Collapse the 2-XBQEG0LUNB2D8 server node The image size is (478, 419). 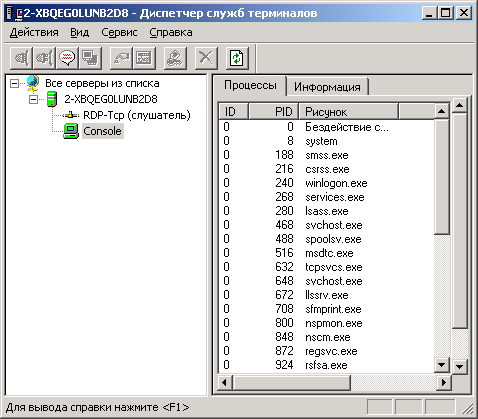(x=33, y=99)
